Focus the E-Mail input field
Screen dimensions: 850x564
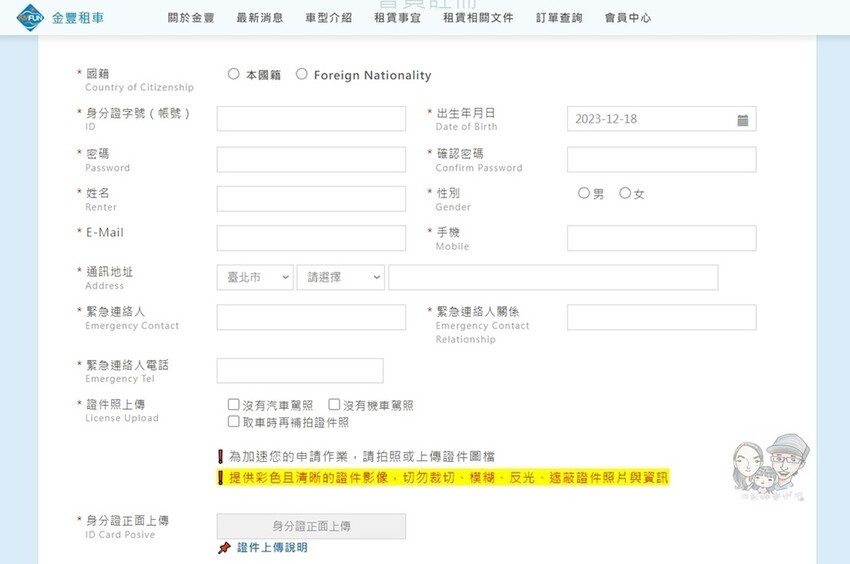(311, 237)
